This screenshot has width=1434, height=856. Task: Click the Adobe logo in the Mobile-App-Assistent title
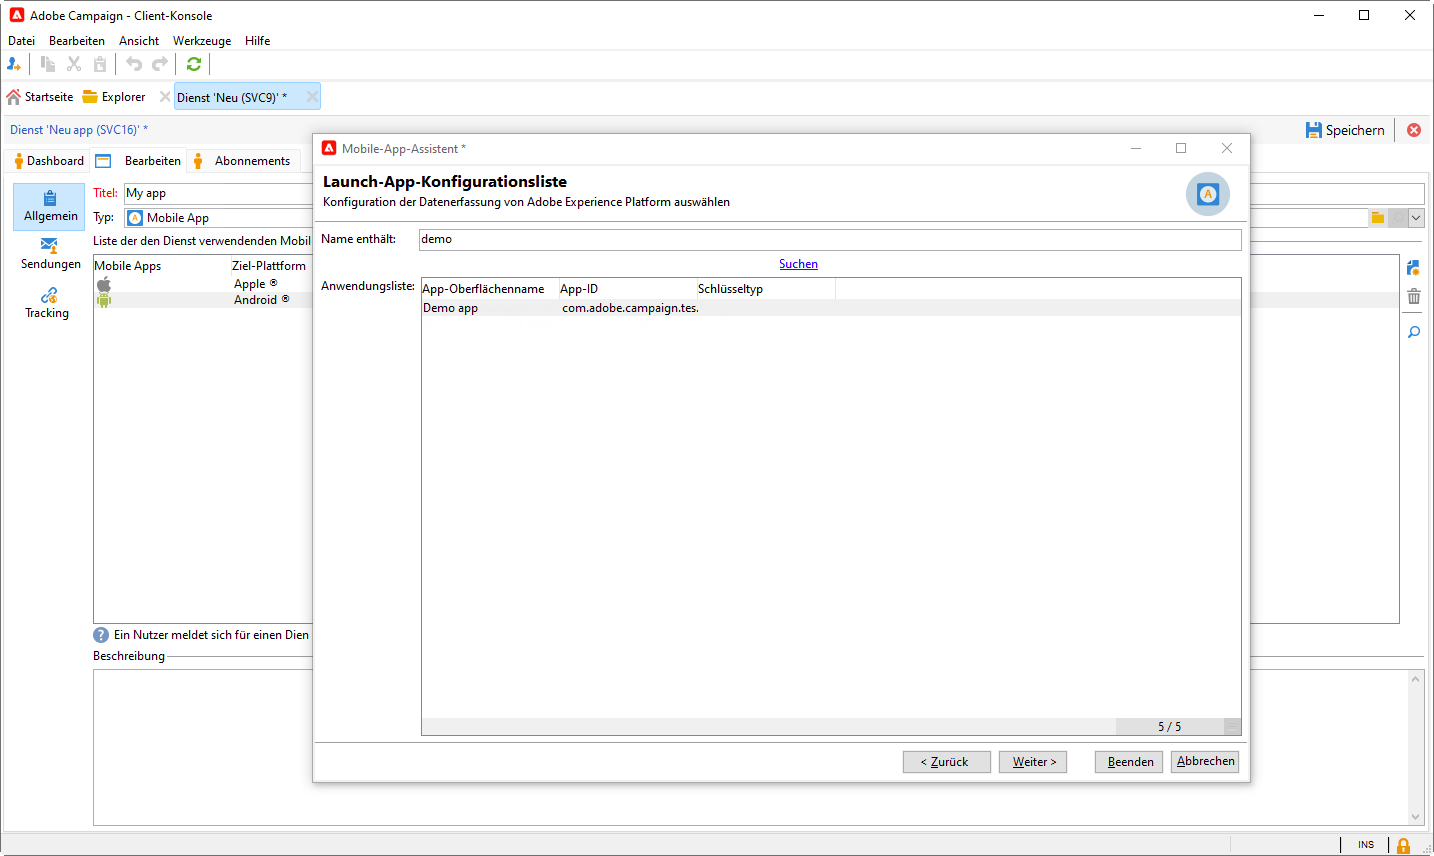[329, 148]
